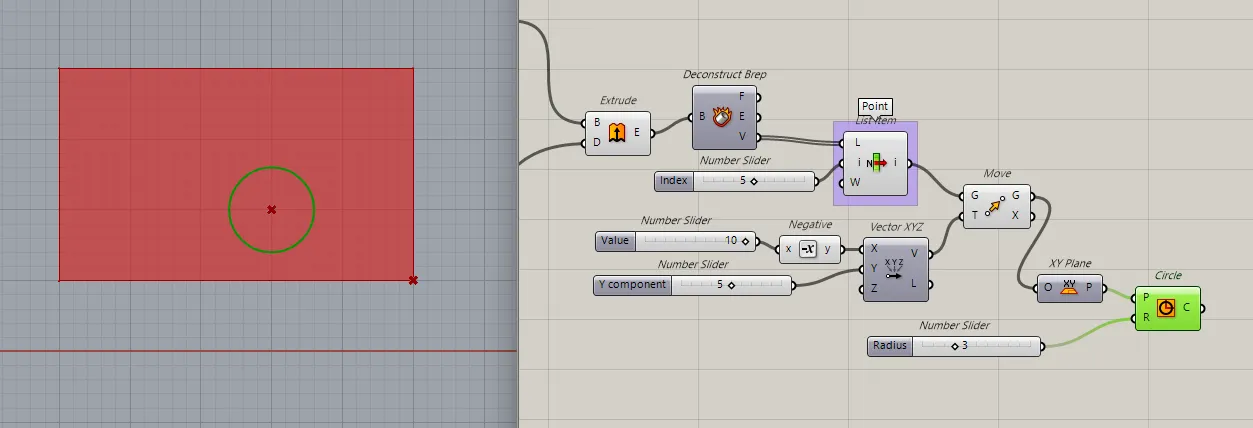Click the T input of Move component
Screen dimensions: 1253x428
click(x=973, y=216)
